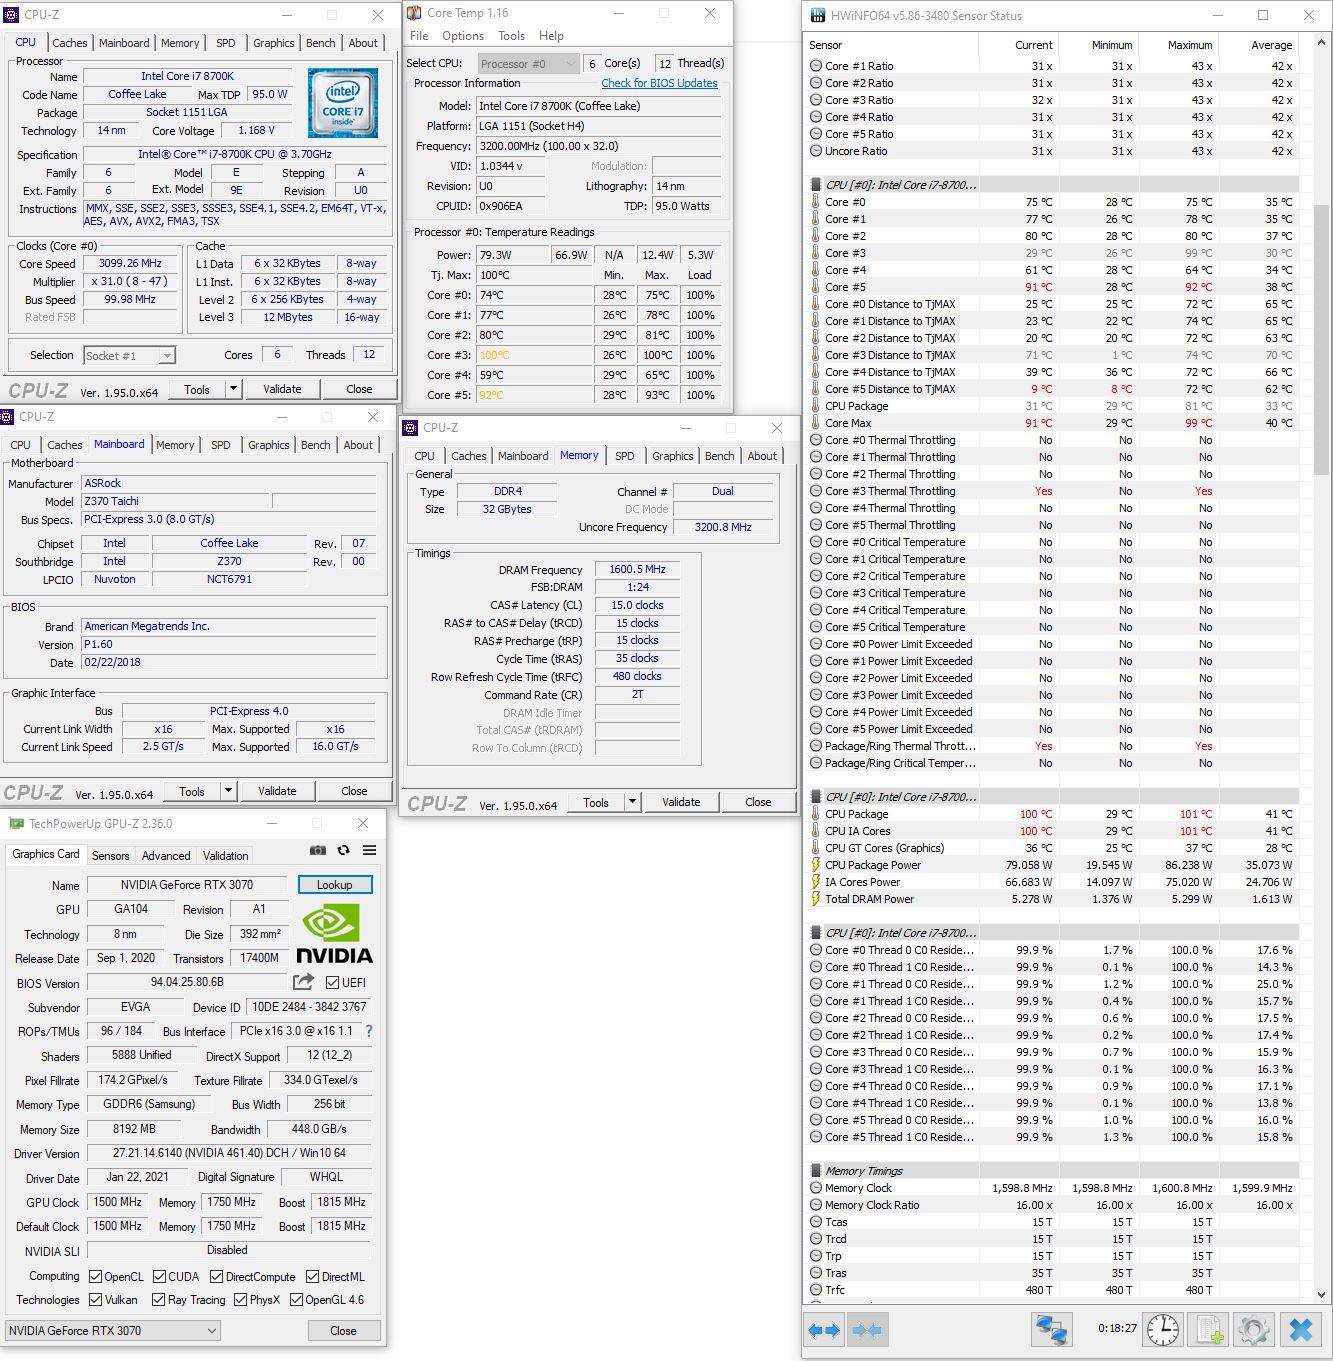Click HWiNFO Maximum column header

1189,45
